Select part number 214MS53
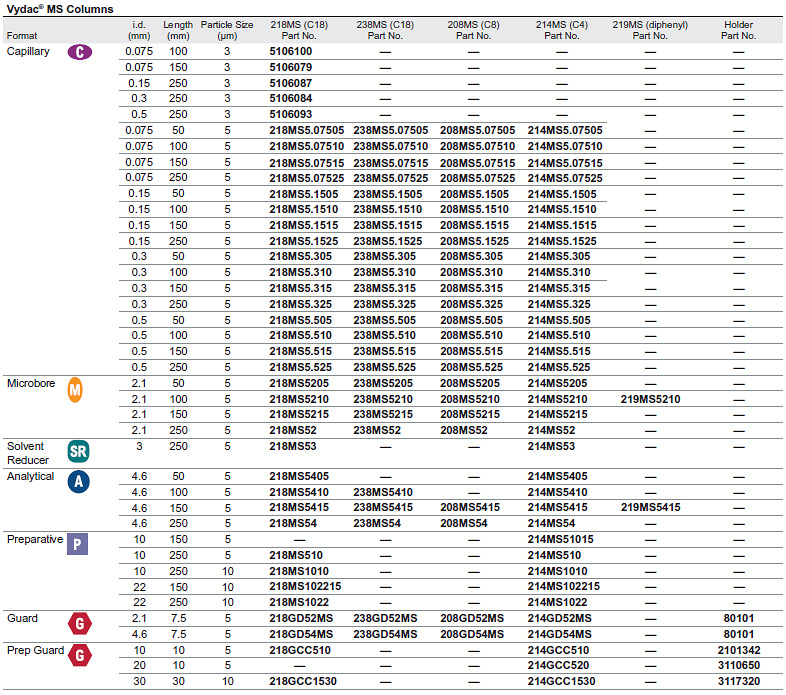This screenshot has height=695, width=786. pos(551,446)
